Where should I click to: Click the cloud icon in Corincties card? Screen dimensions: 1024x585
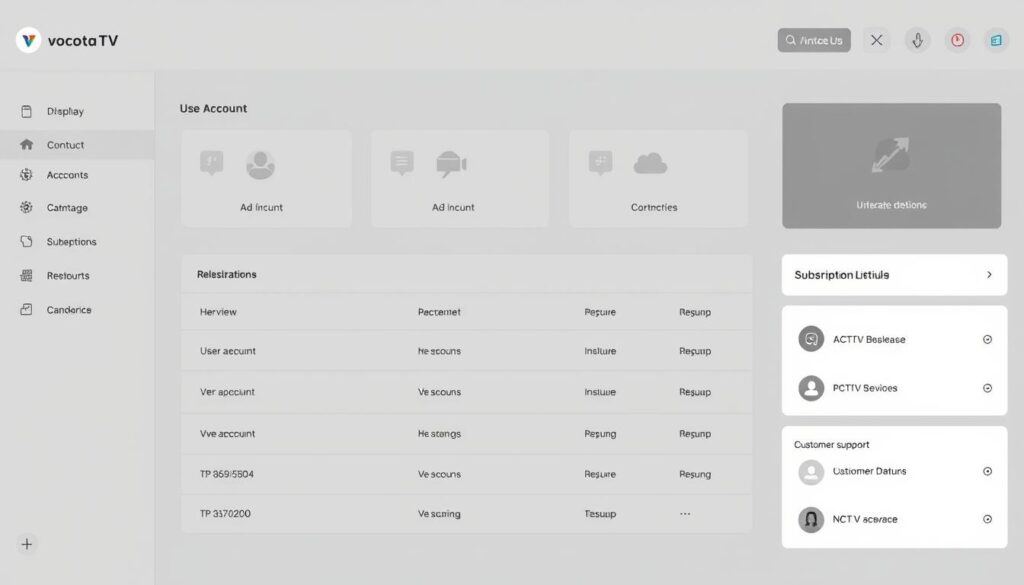[650, 164]
